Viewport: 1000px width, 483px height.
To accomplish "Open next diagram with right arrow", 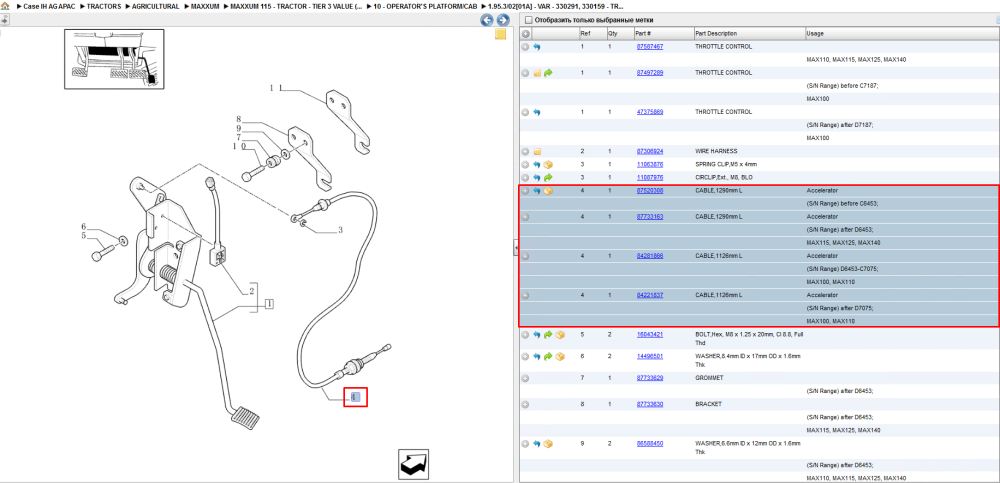I will pos(503,20).
